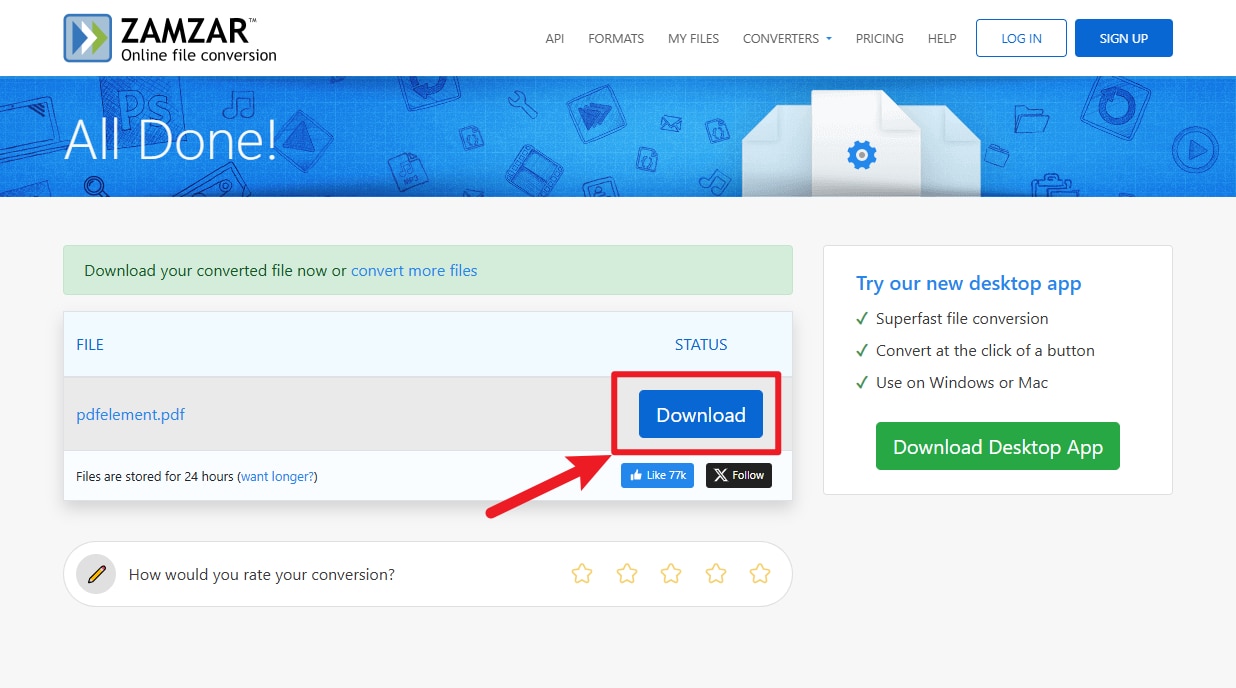
Task: Follow Zamzar on X
Action: click(739, 475)
